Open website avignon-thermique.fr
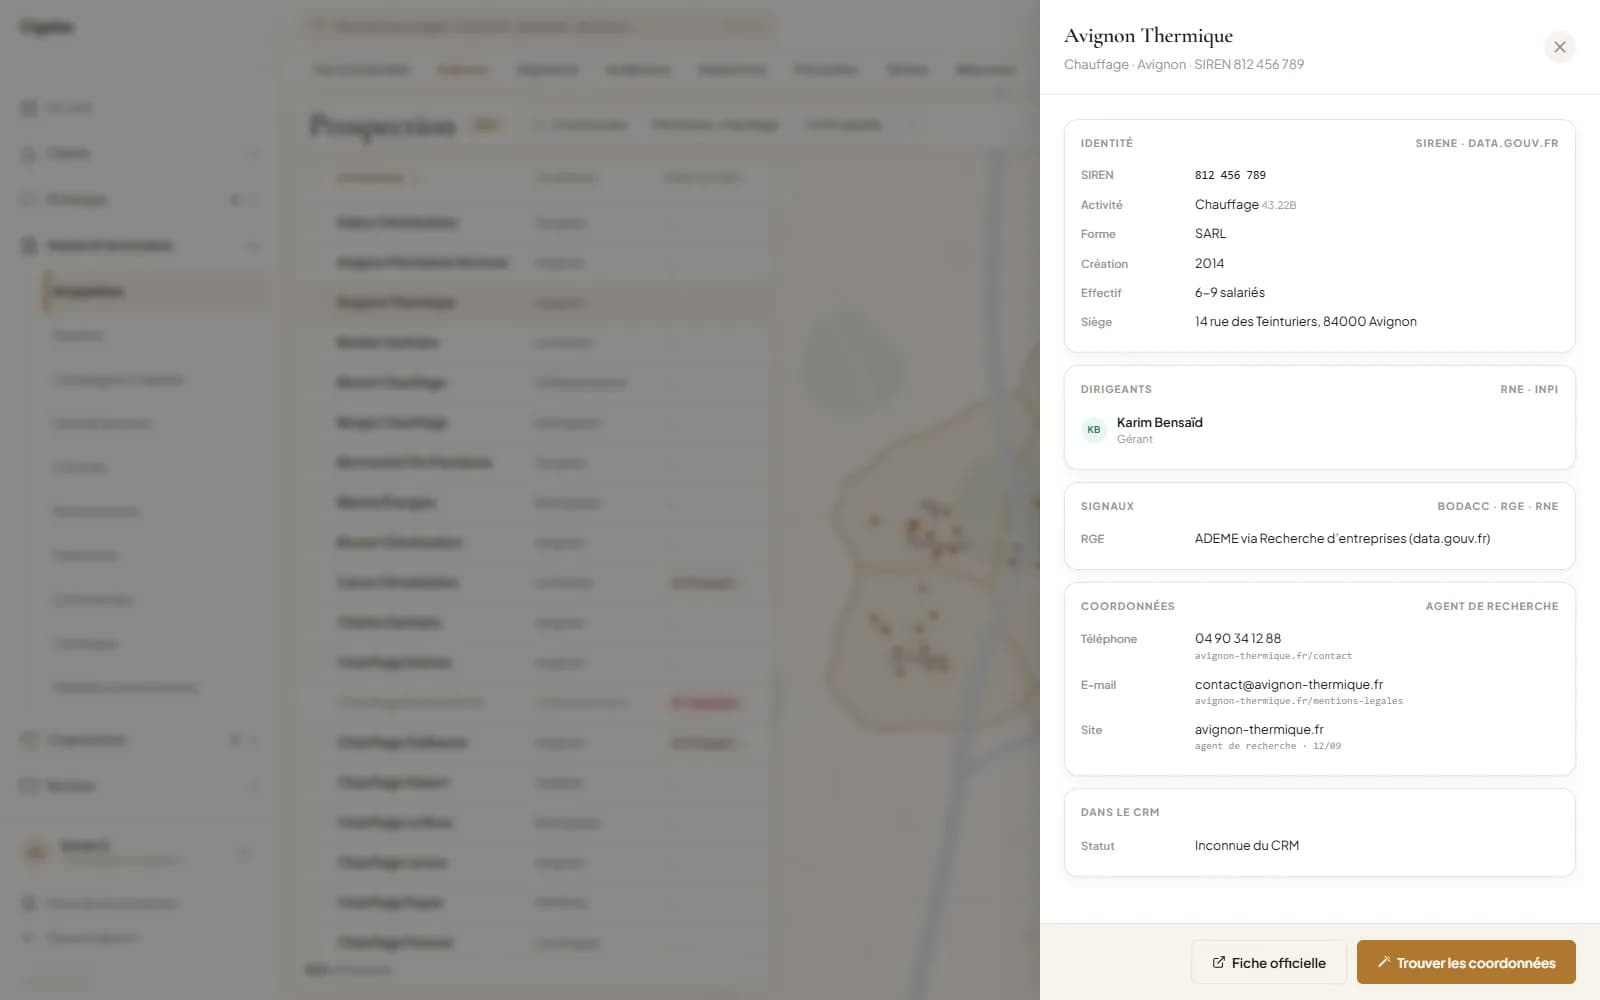Screen dimensions: 1600x1000 [x=1259, y=729]
